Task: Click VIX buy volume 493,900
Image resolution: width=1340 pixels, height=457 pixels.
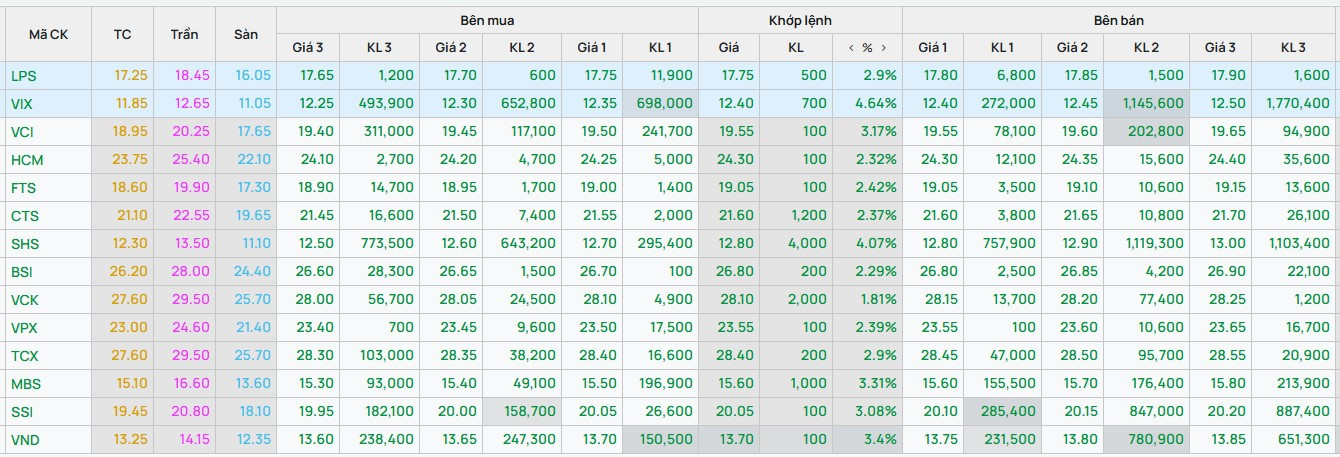Action: 388,103
